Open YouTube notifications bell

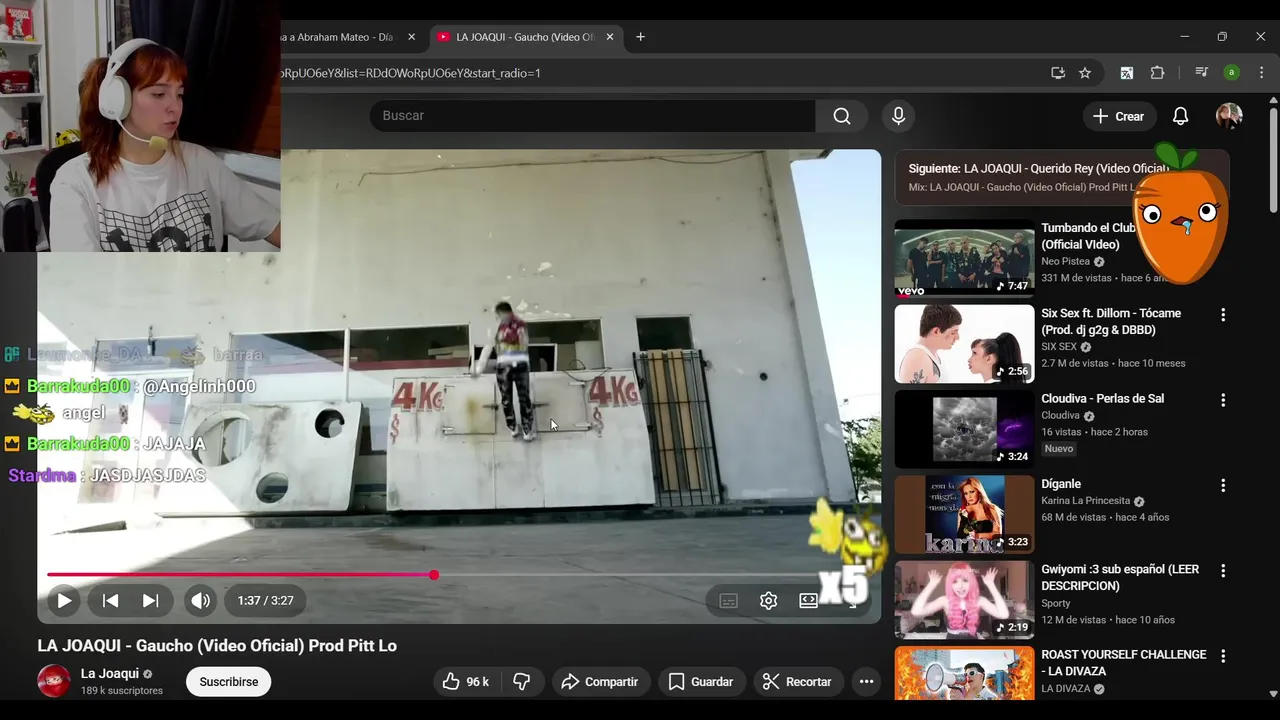coord(1181,116)
